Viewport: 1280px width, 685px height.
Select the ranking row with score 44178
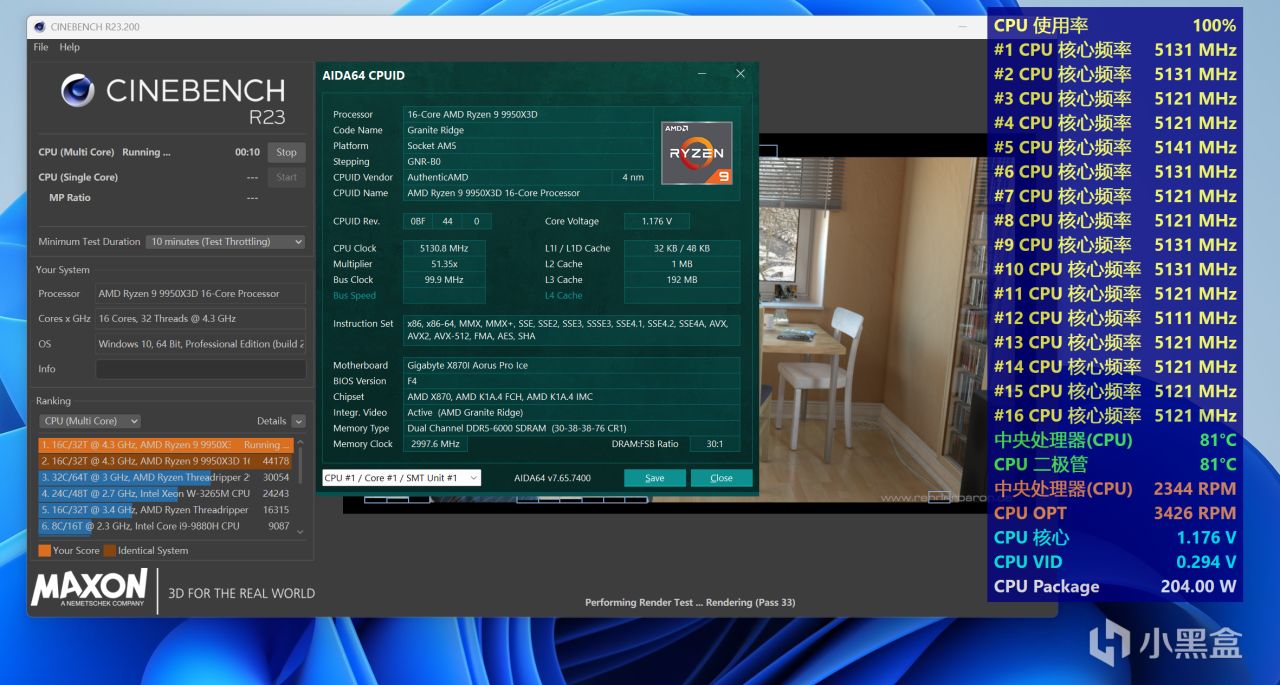point(166,461)
